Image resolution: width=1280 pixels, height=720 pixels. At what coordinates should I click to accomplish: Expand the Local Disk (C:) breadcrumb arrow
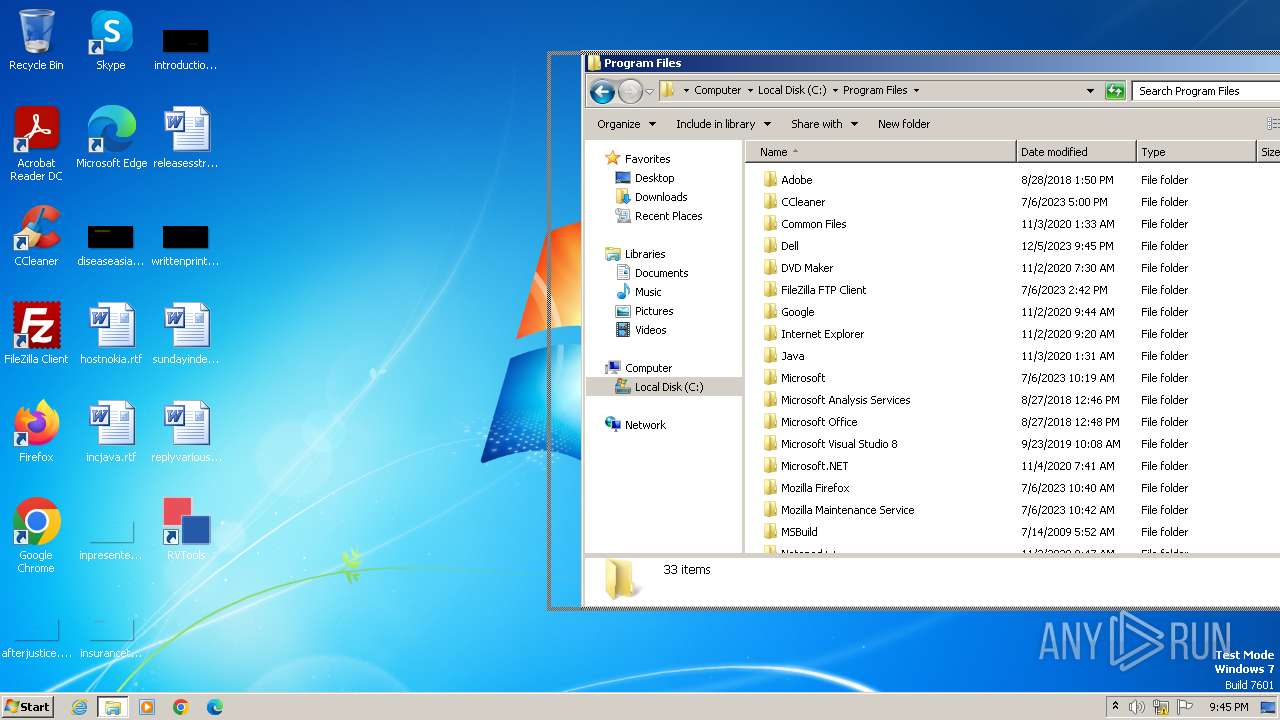tap(836, 90)
